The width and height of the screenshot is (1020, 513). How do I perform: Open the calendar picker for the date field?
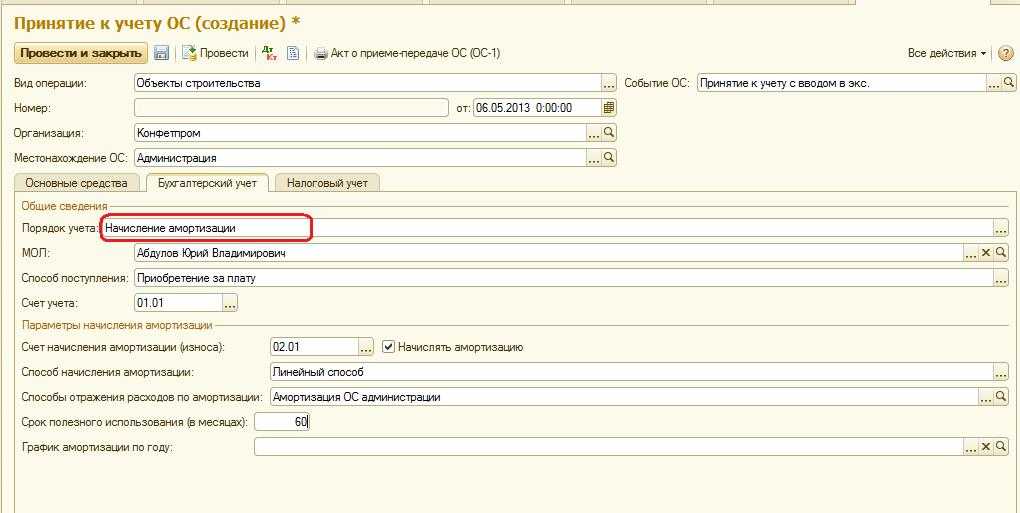pos(609,108)
